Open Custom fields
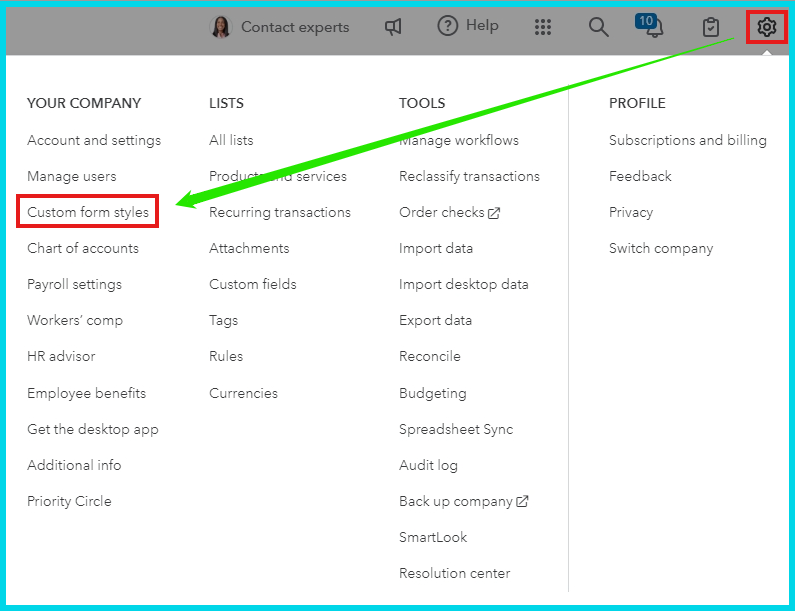Viewport: 795px width, 611px height. (x=253, y=284)
